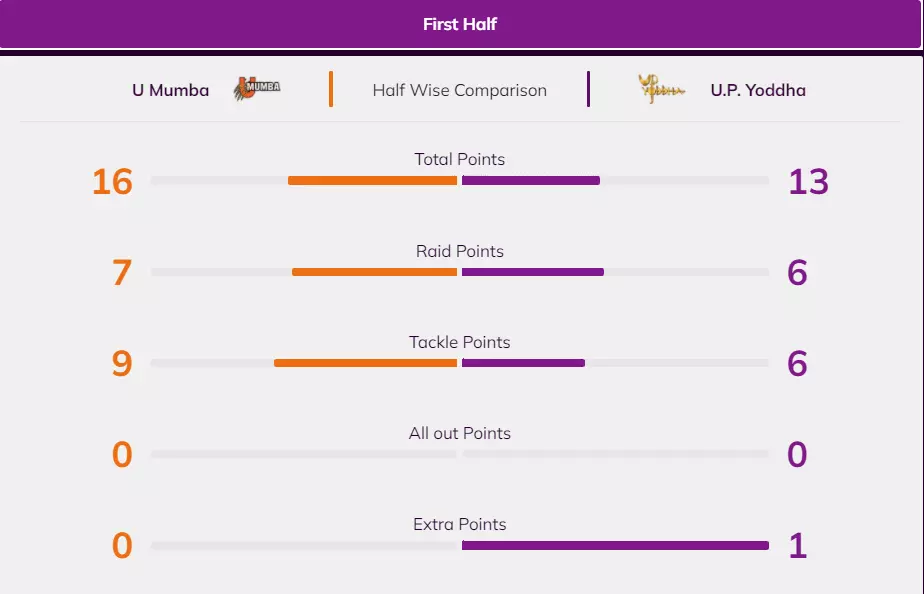The image size is (924, 594).
Task: Click the orange divider beside U Mumba logo
Action: pos(331,89)
